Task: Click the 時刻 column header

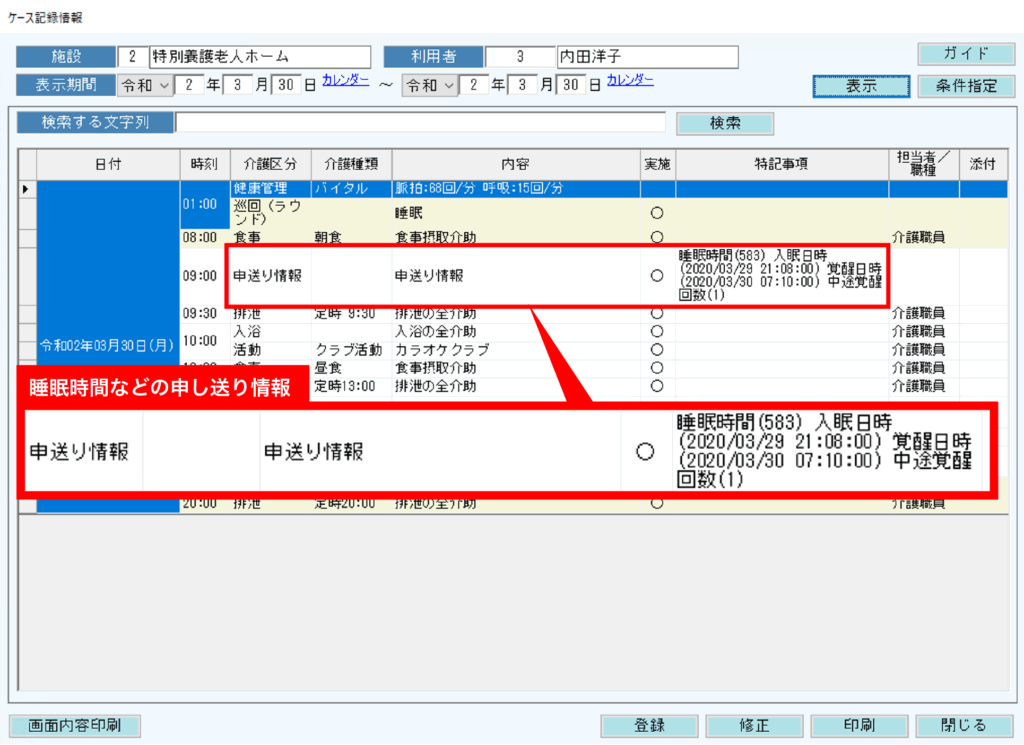Action: point(204,164)
